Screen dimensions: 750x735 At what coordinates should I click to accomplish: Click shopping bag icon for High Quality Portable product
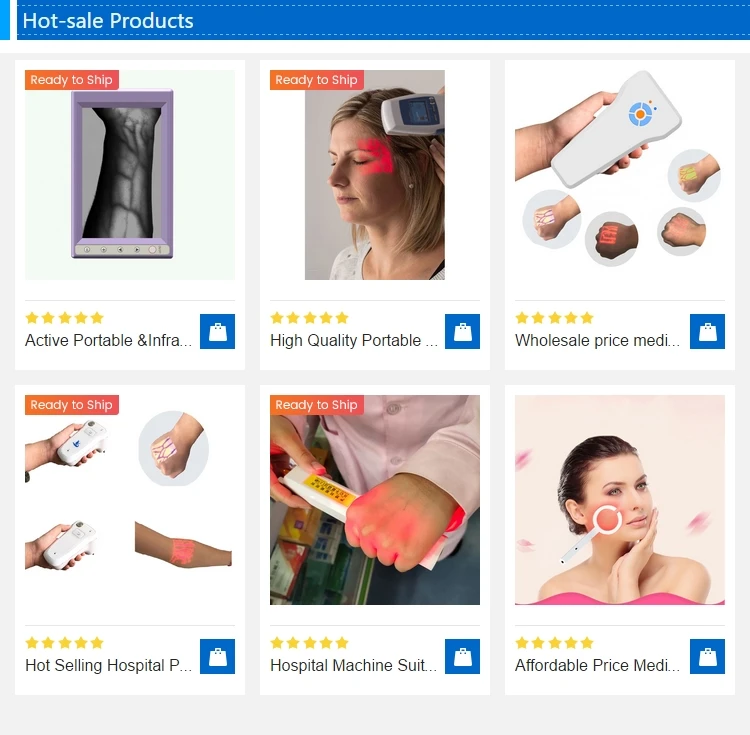tap(462, 331)
